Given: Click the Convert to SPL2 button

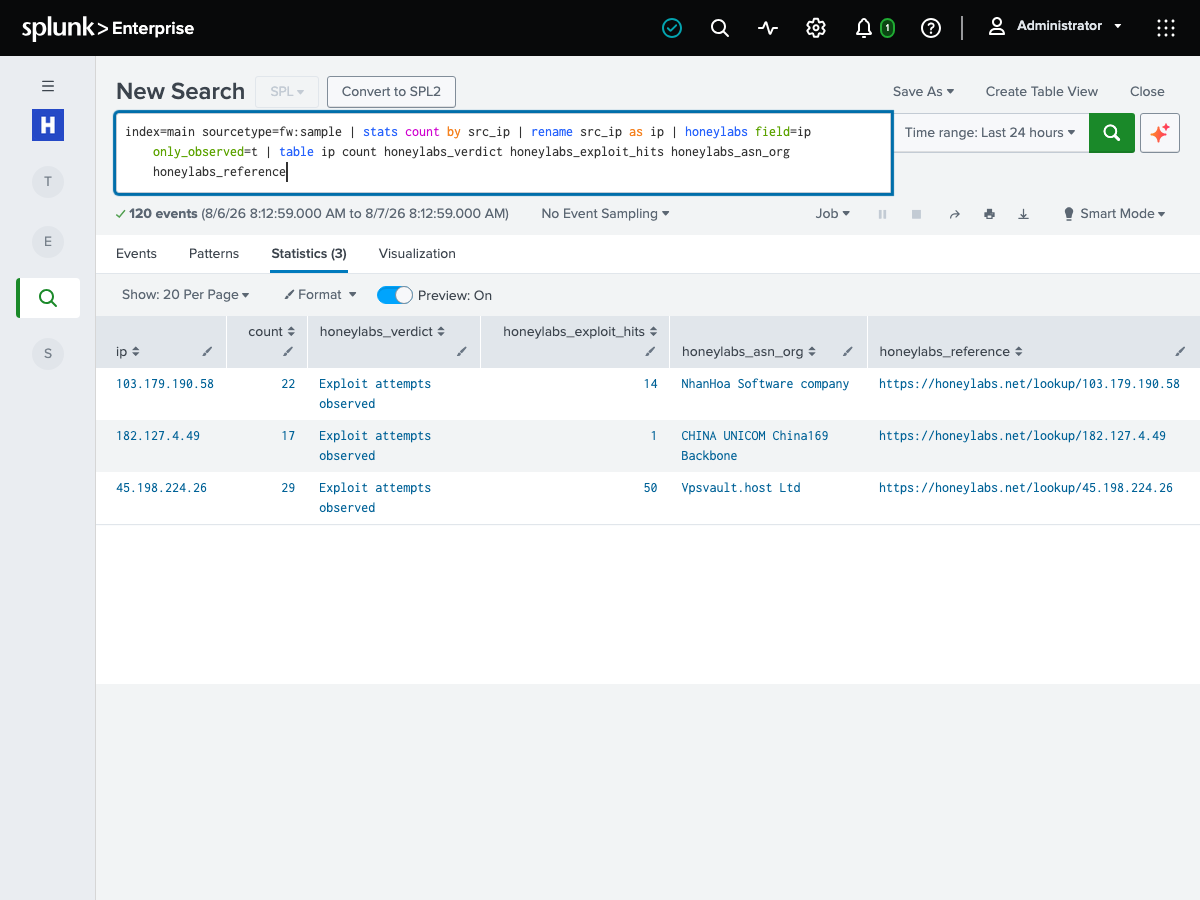Looking at the screenshot, I should pos(391,91).
